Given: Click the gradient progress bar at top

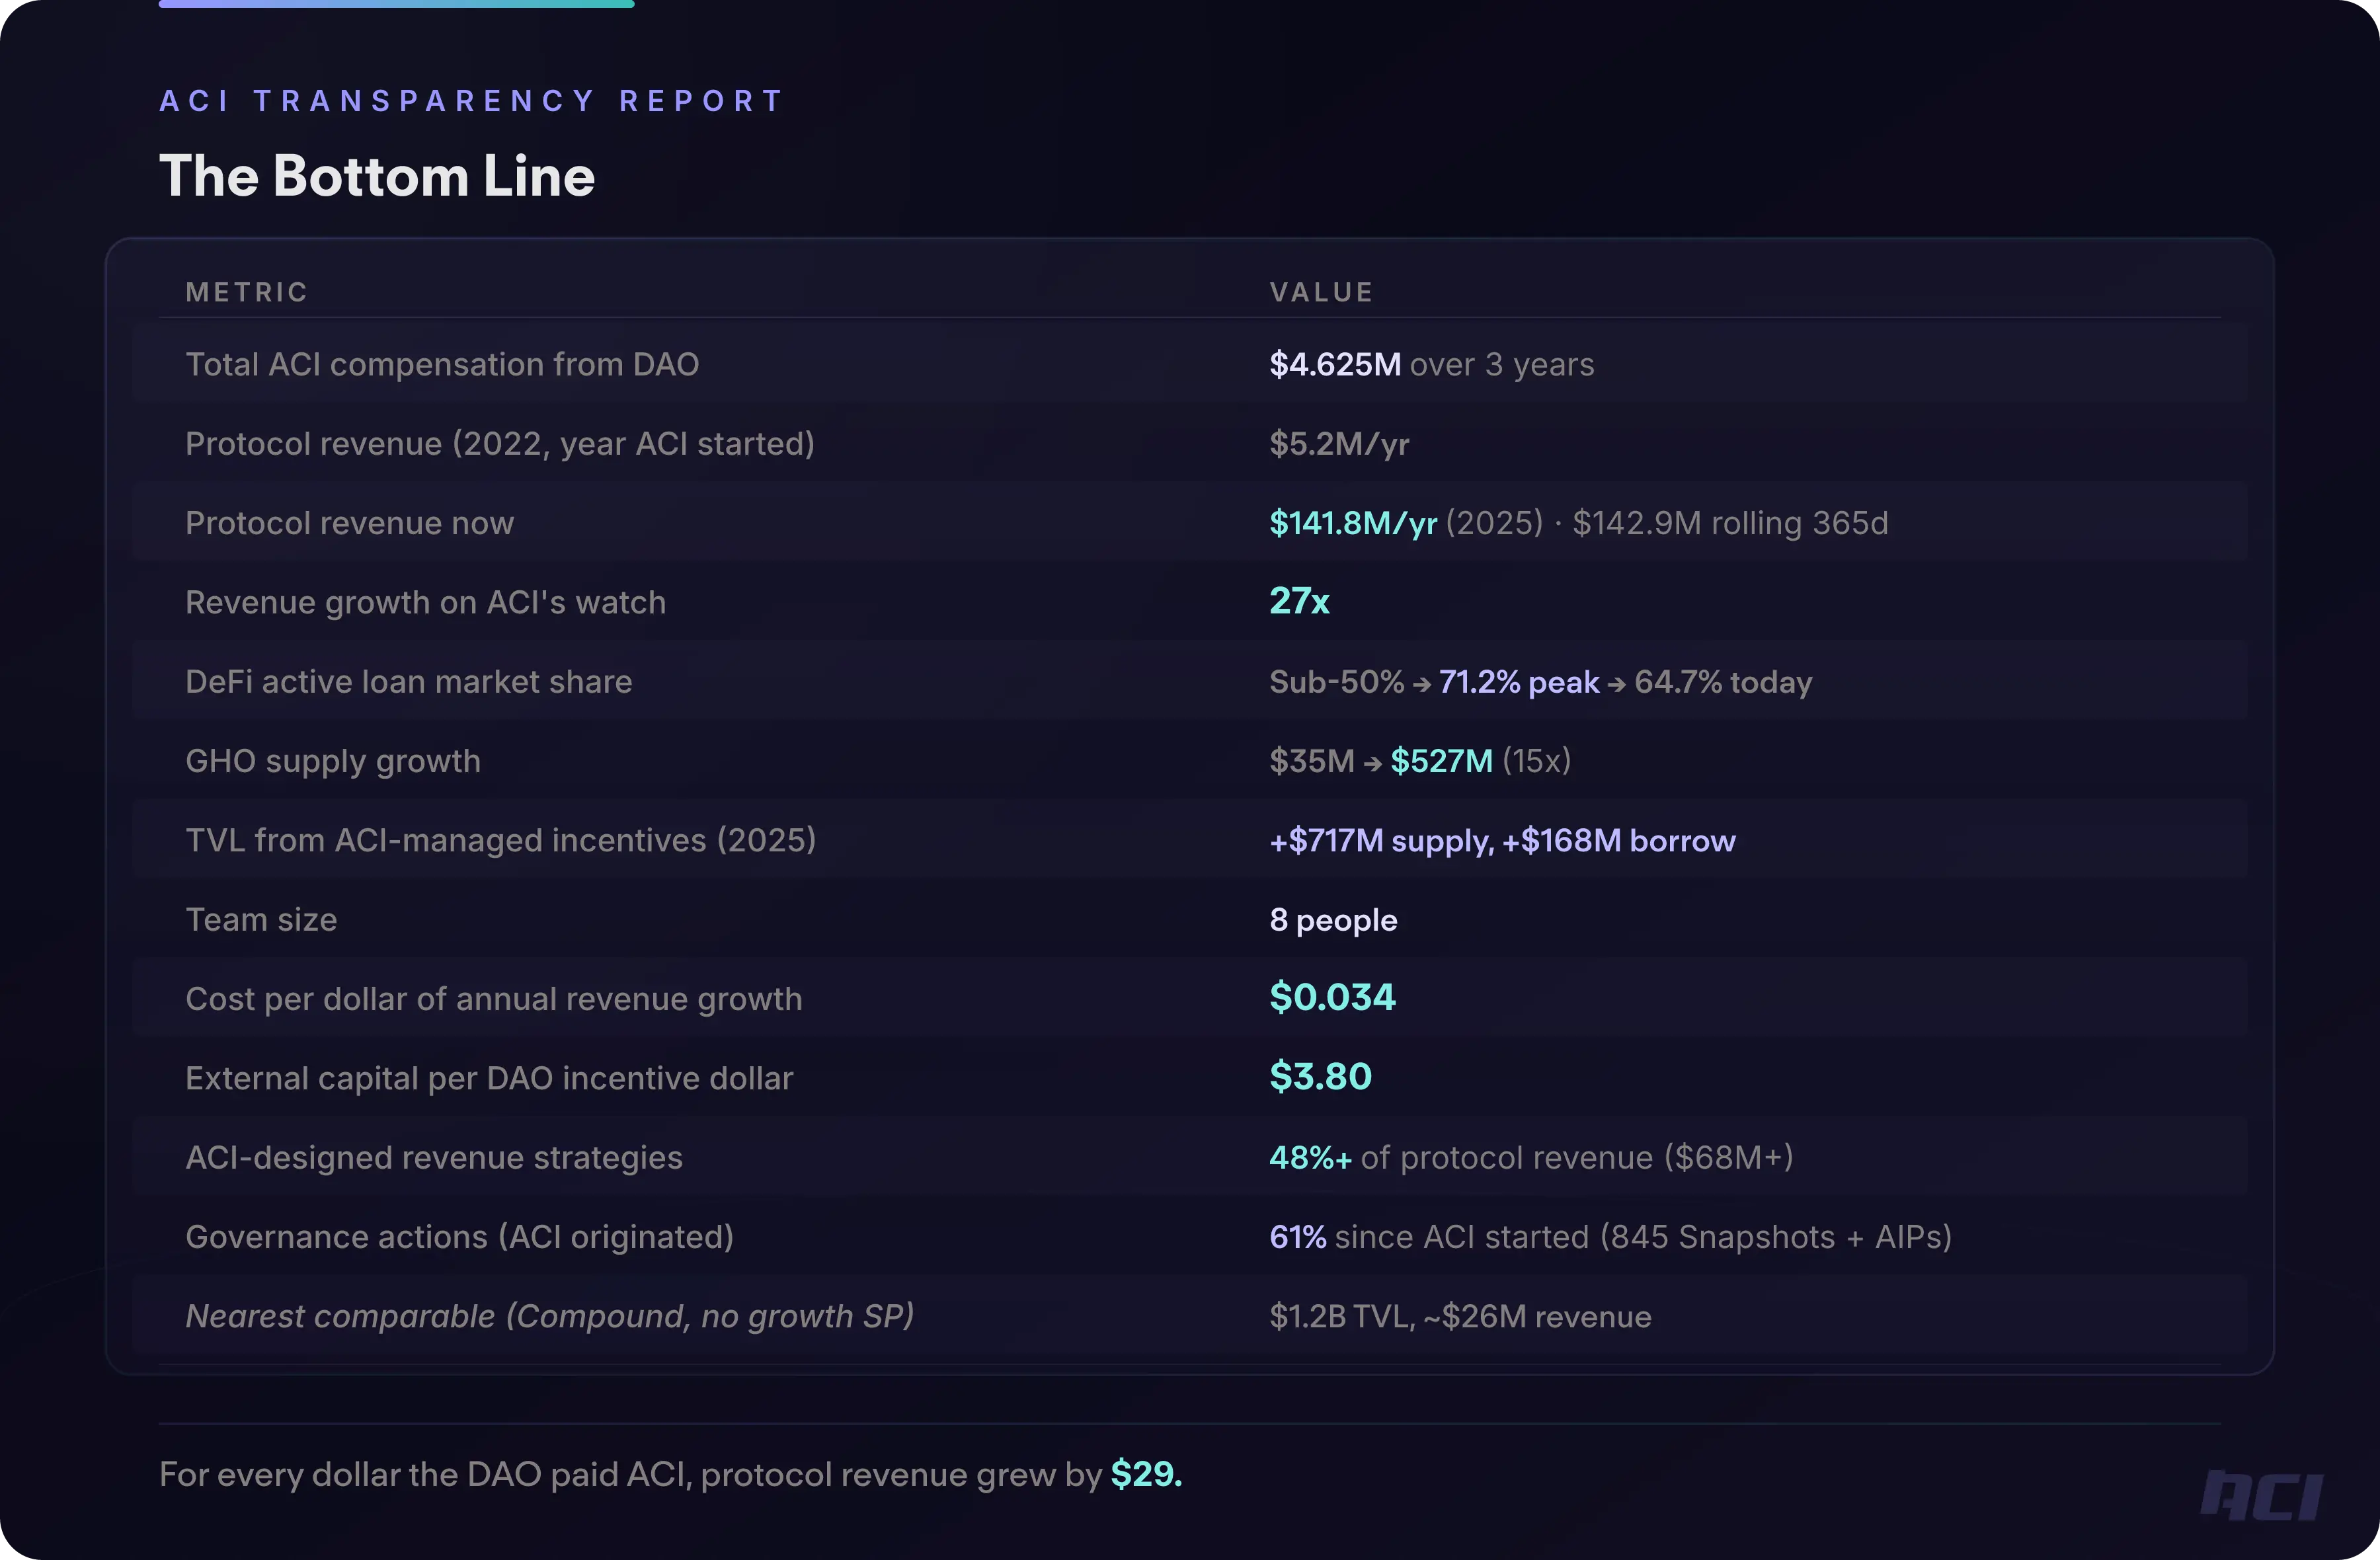Looking at the screenshot, I should pyautogui.click(x=396, y=4).
